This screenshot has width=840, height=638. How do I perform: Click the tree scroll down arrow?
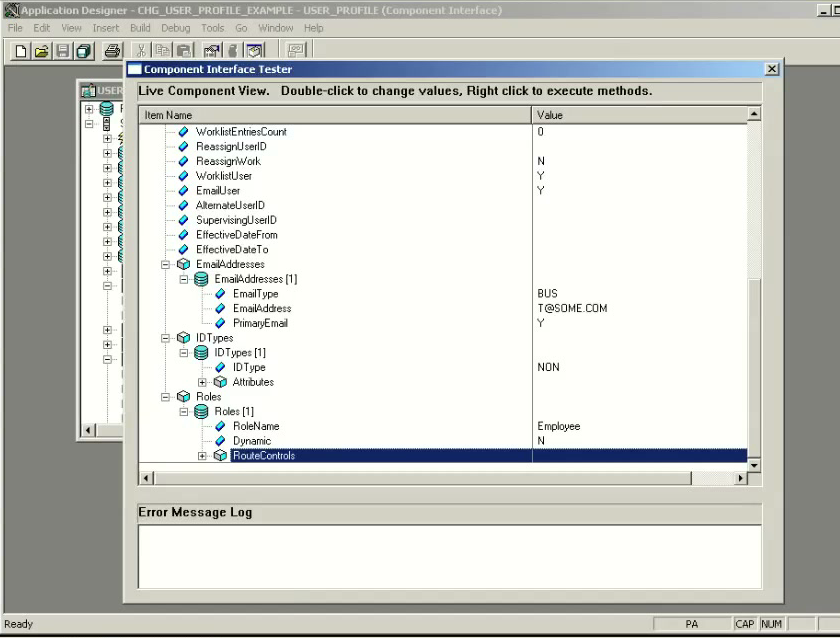754,465
